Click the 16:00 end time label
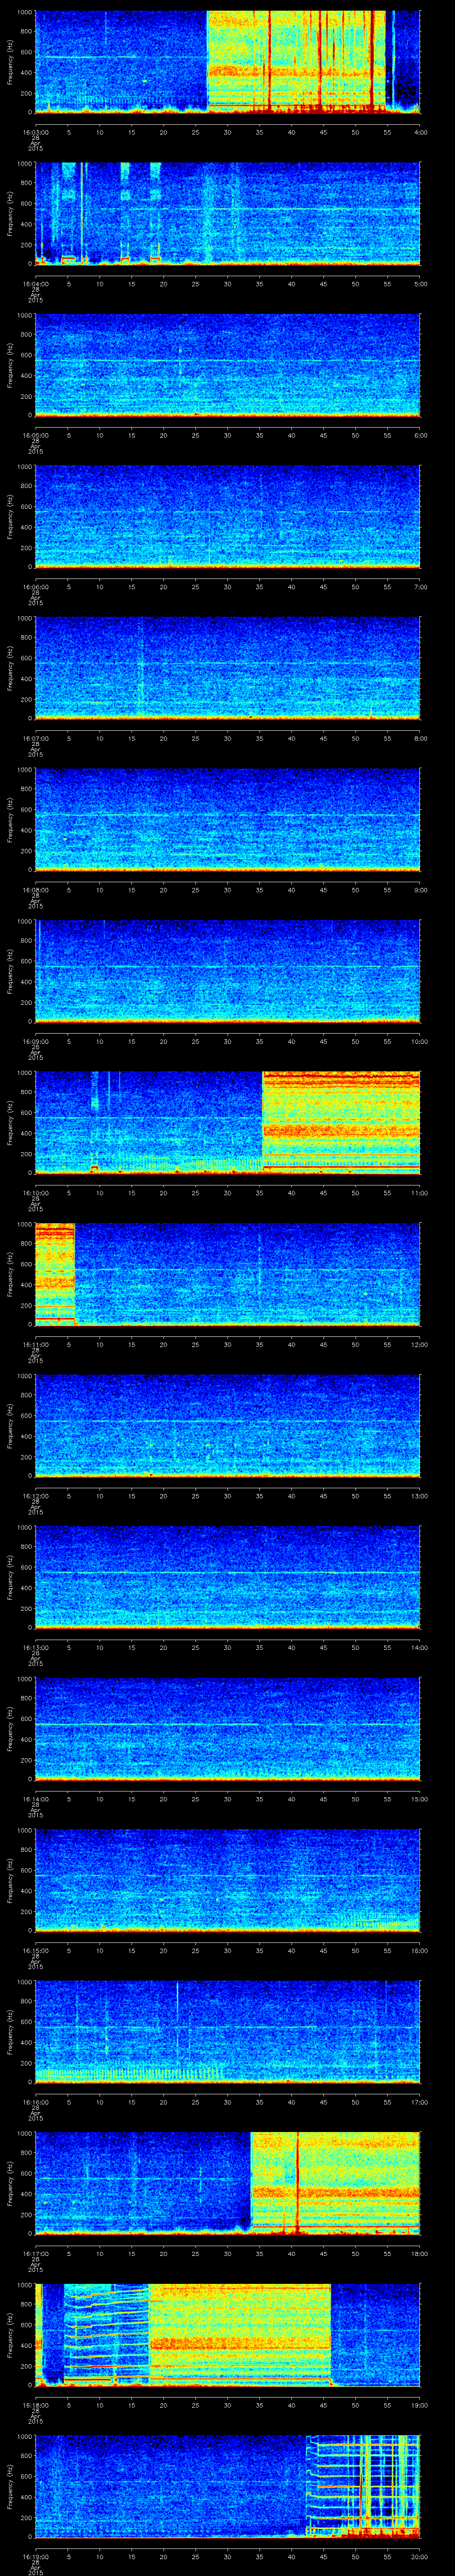455x2576 pixels. 420,1951
